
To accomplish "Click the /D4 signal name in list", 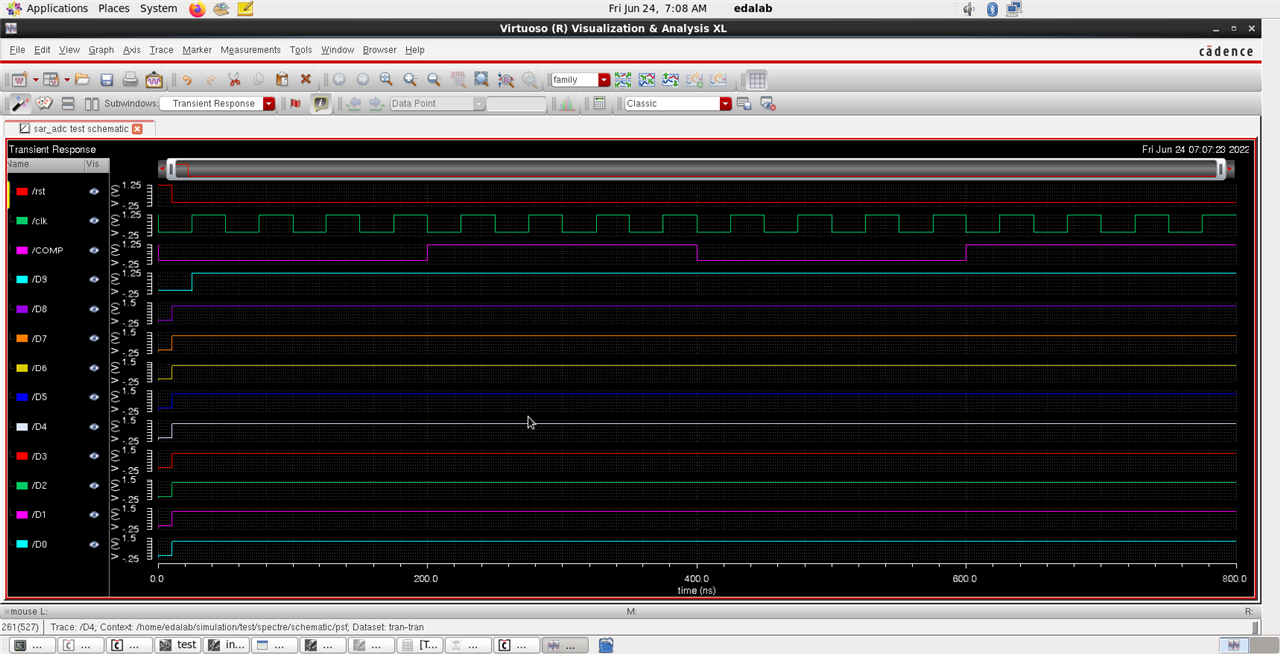I will coord(39,427).
